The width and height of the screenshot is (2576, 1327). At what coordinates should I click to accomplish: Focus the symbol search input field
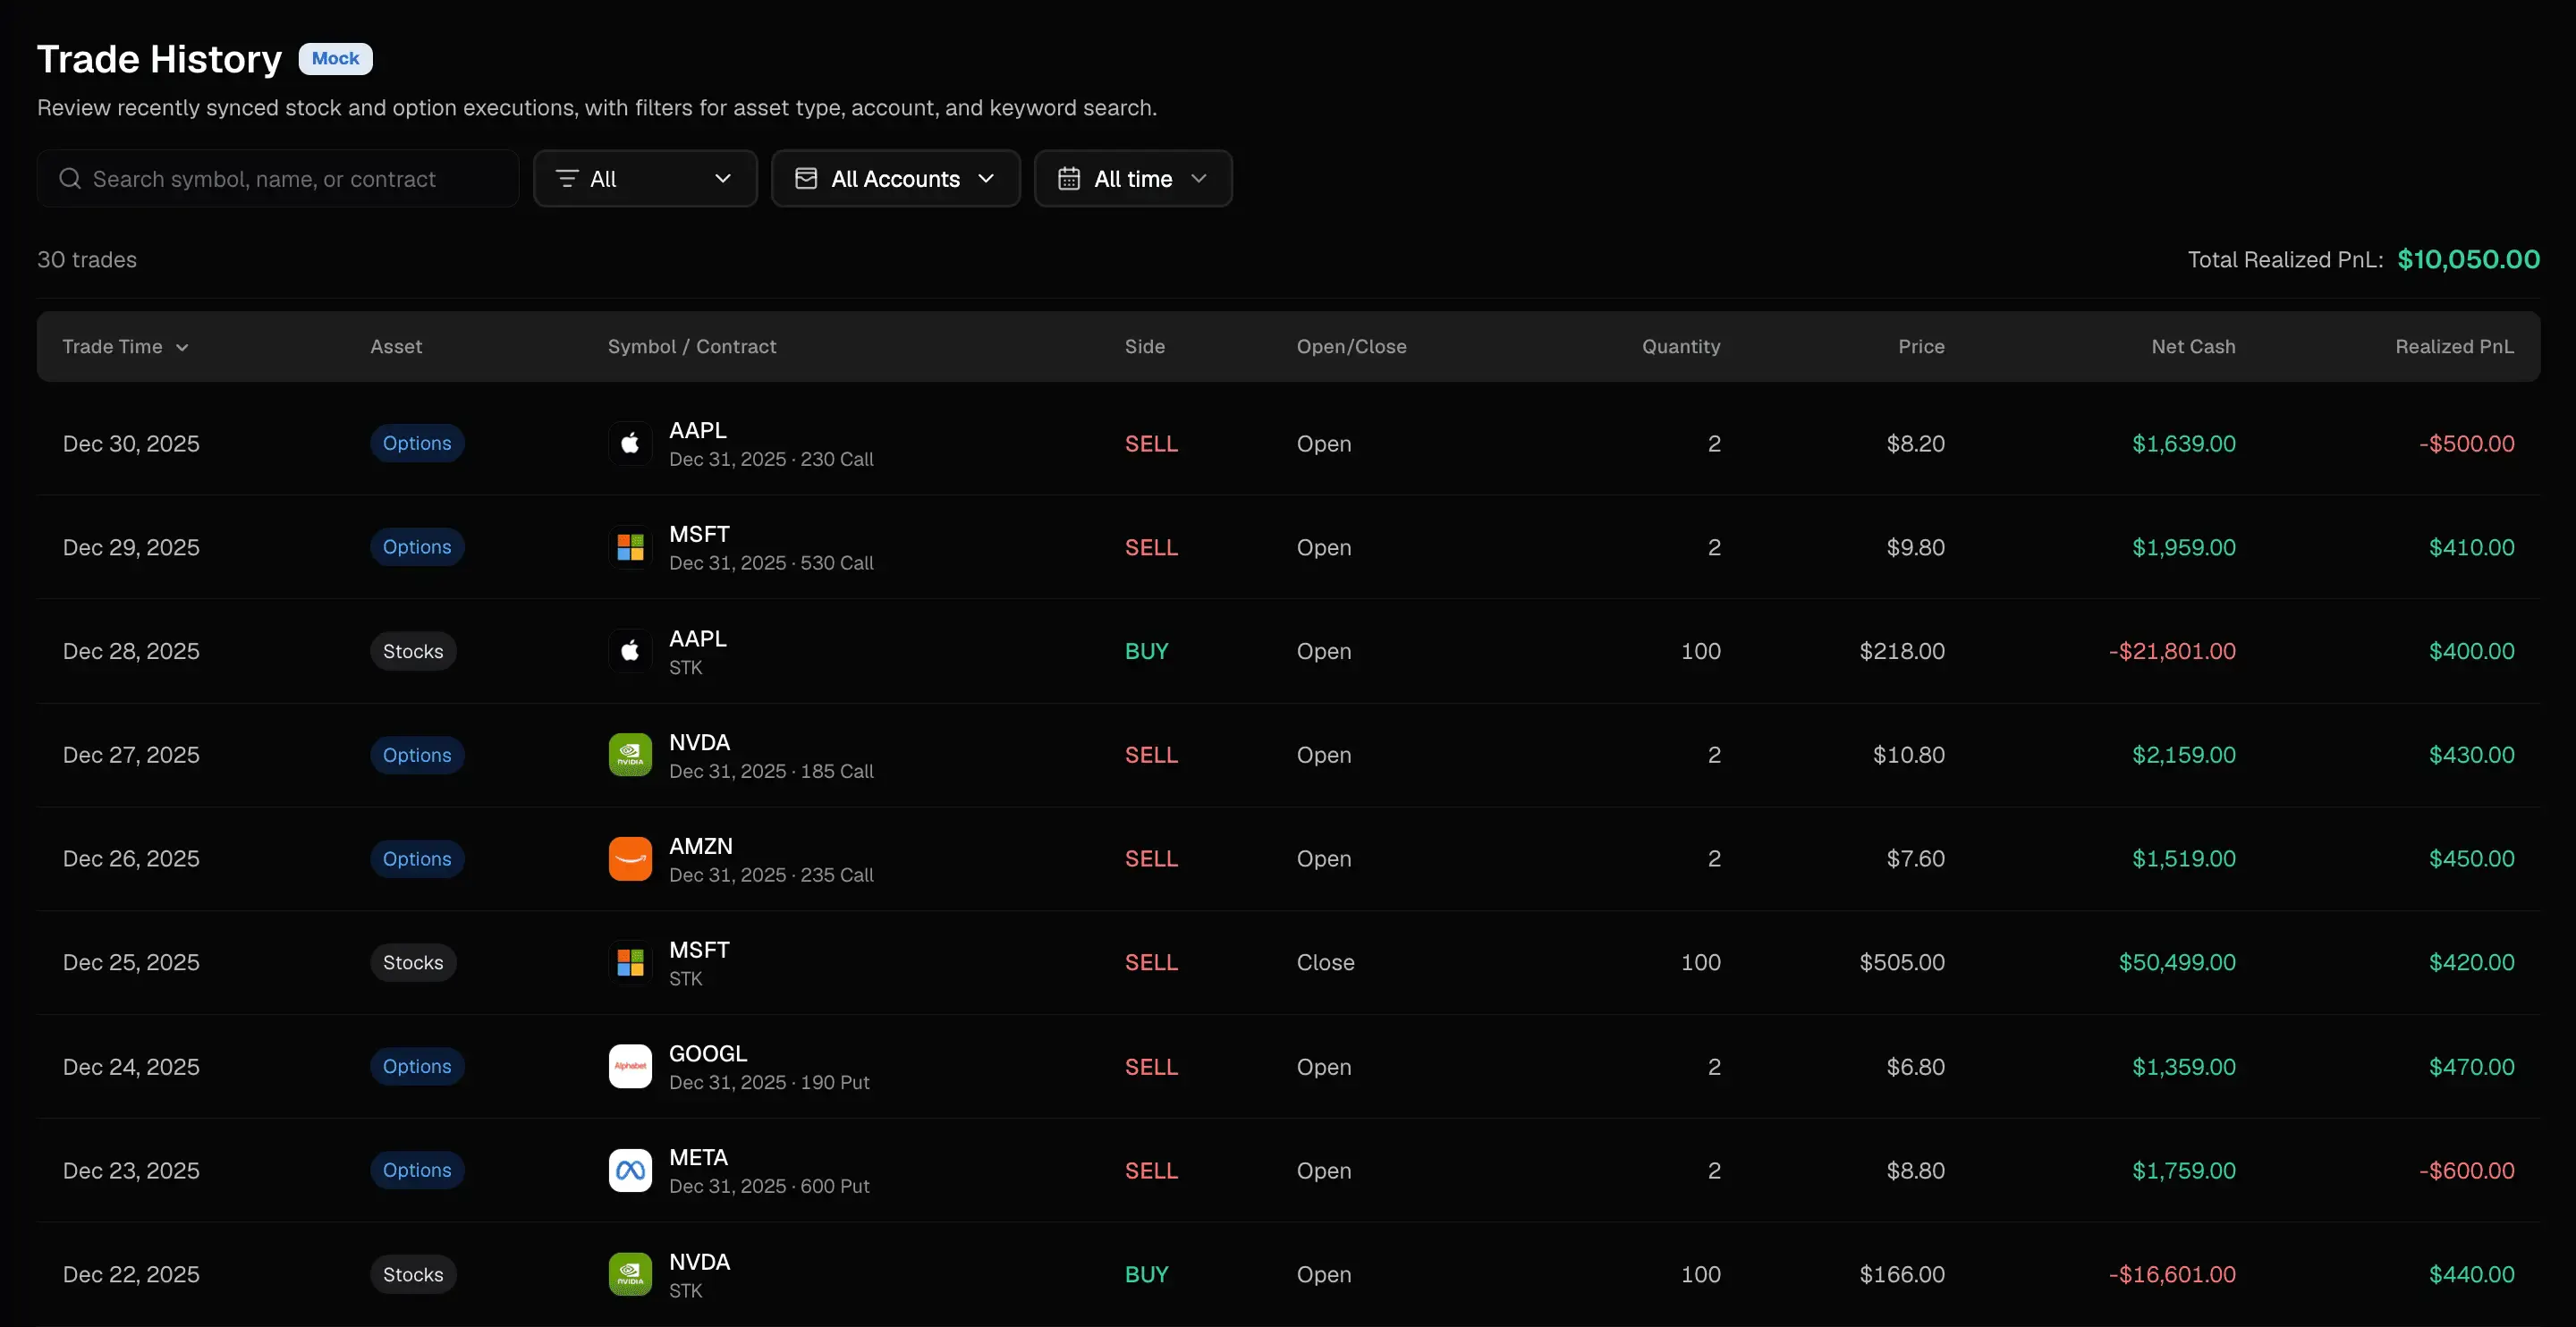tap(278, 178)
